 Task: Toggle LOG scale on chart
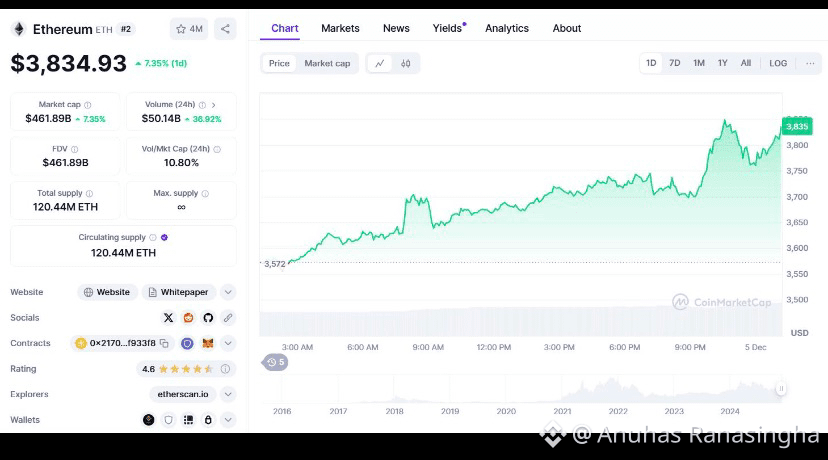pyautogui.click(x=778, y=63)
